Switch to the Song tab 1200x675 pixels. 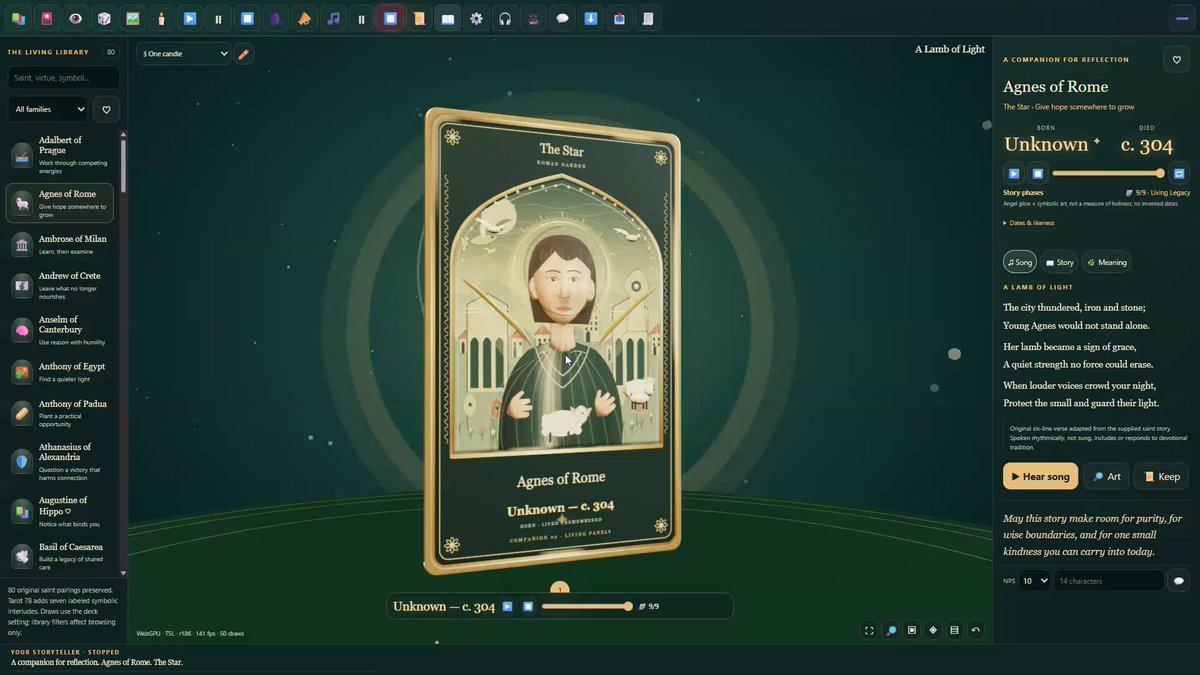pyautogui.click(x=1020, y=262)
